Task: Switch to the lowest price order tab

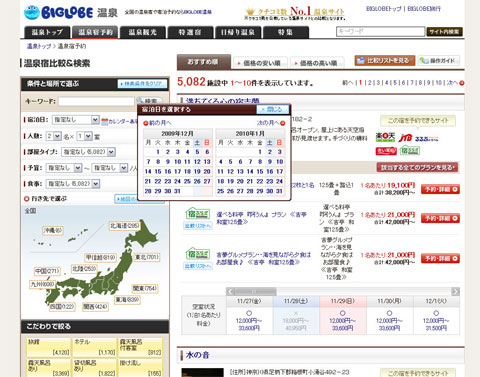Action: [x=260, y=63]
